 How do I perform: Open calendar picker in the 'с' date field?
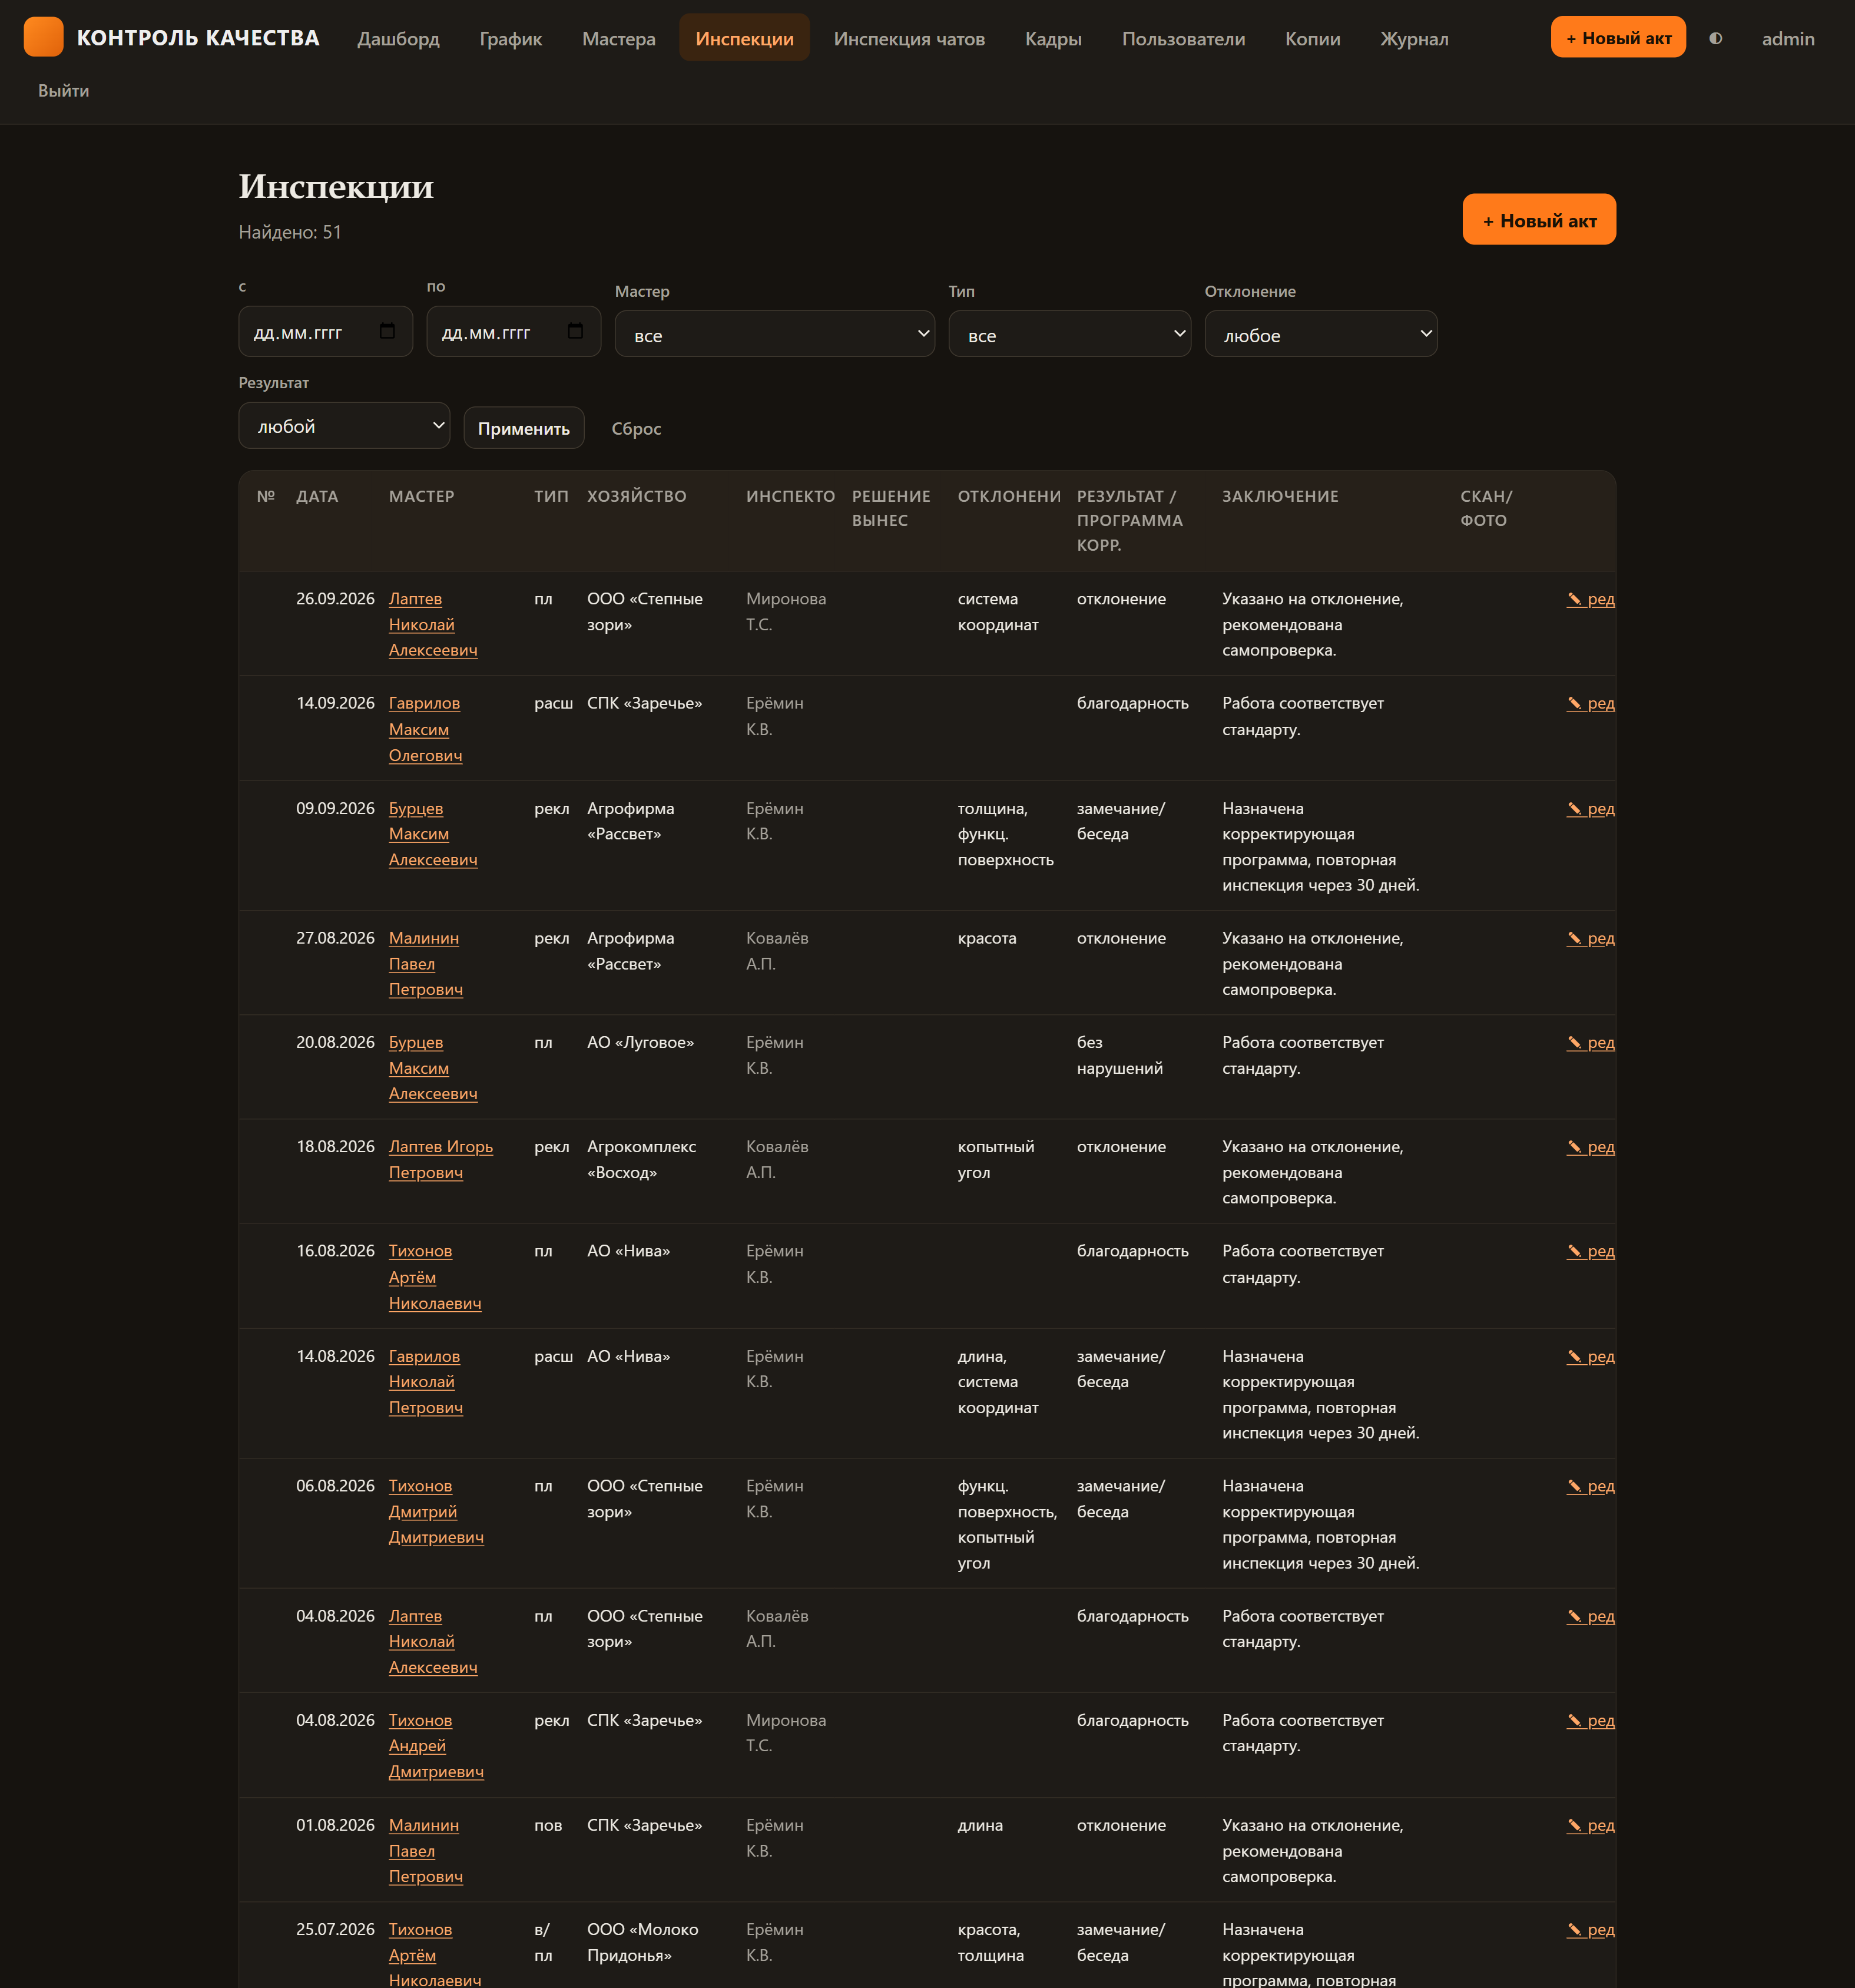pyautogui.click(x=388, y=331)
